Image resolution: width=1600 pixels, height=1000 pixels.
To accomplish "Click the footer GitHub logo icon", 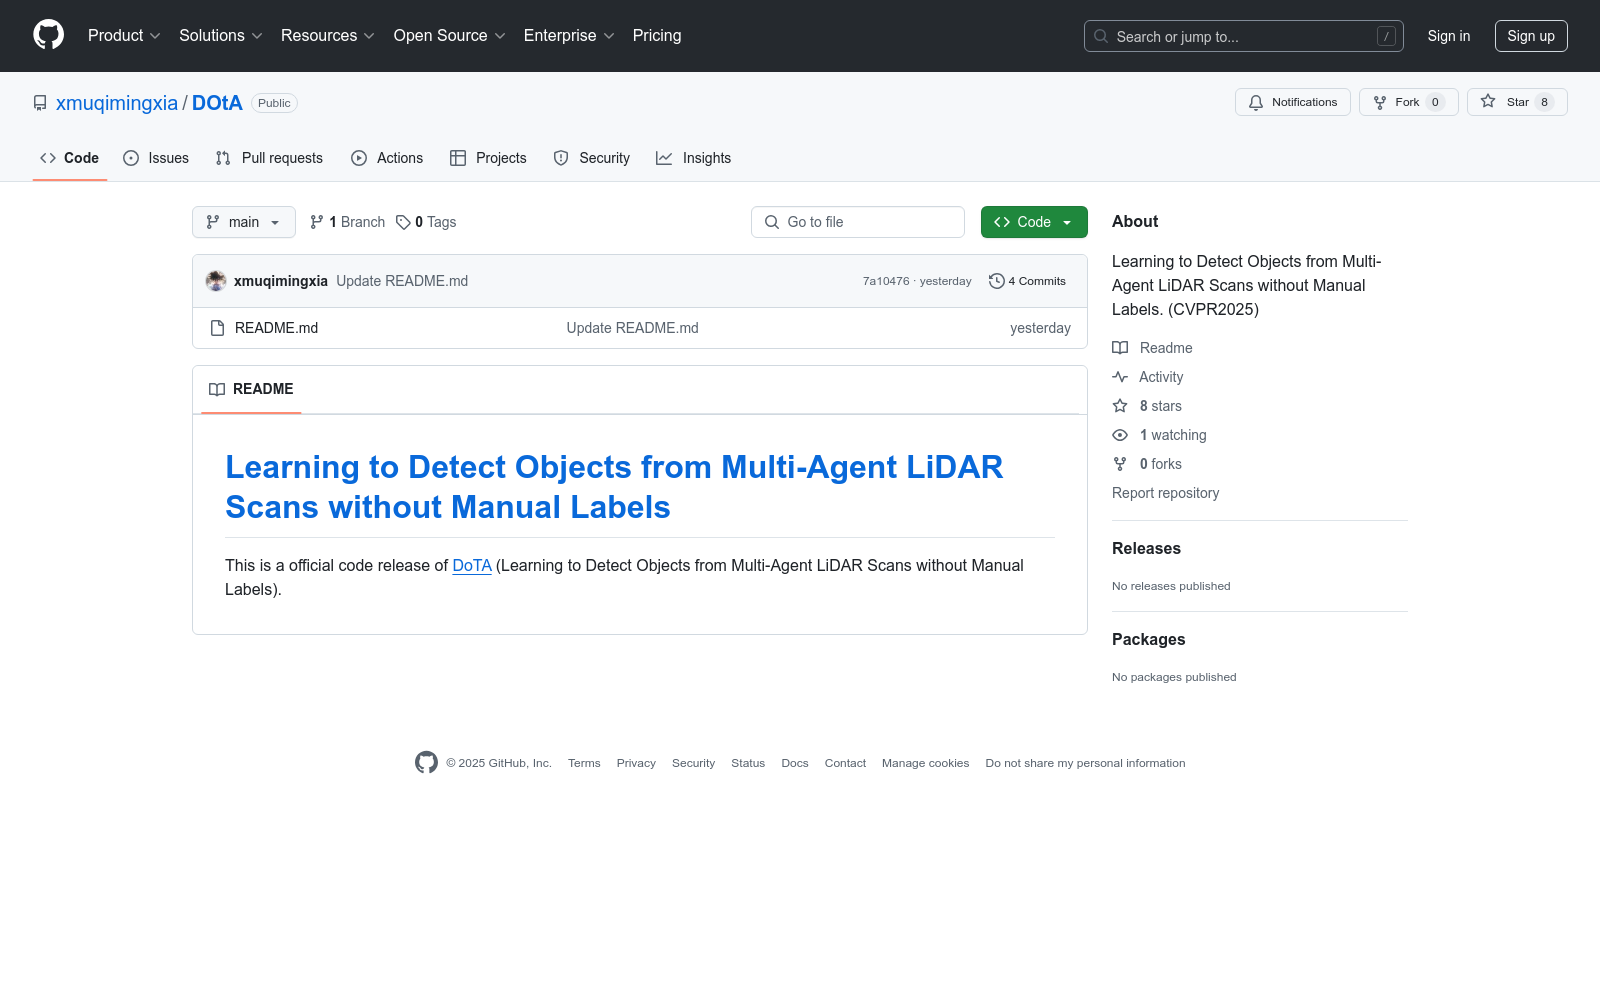I will 426,763.
